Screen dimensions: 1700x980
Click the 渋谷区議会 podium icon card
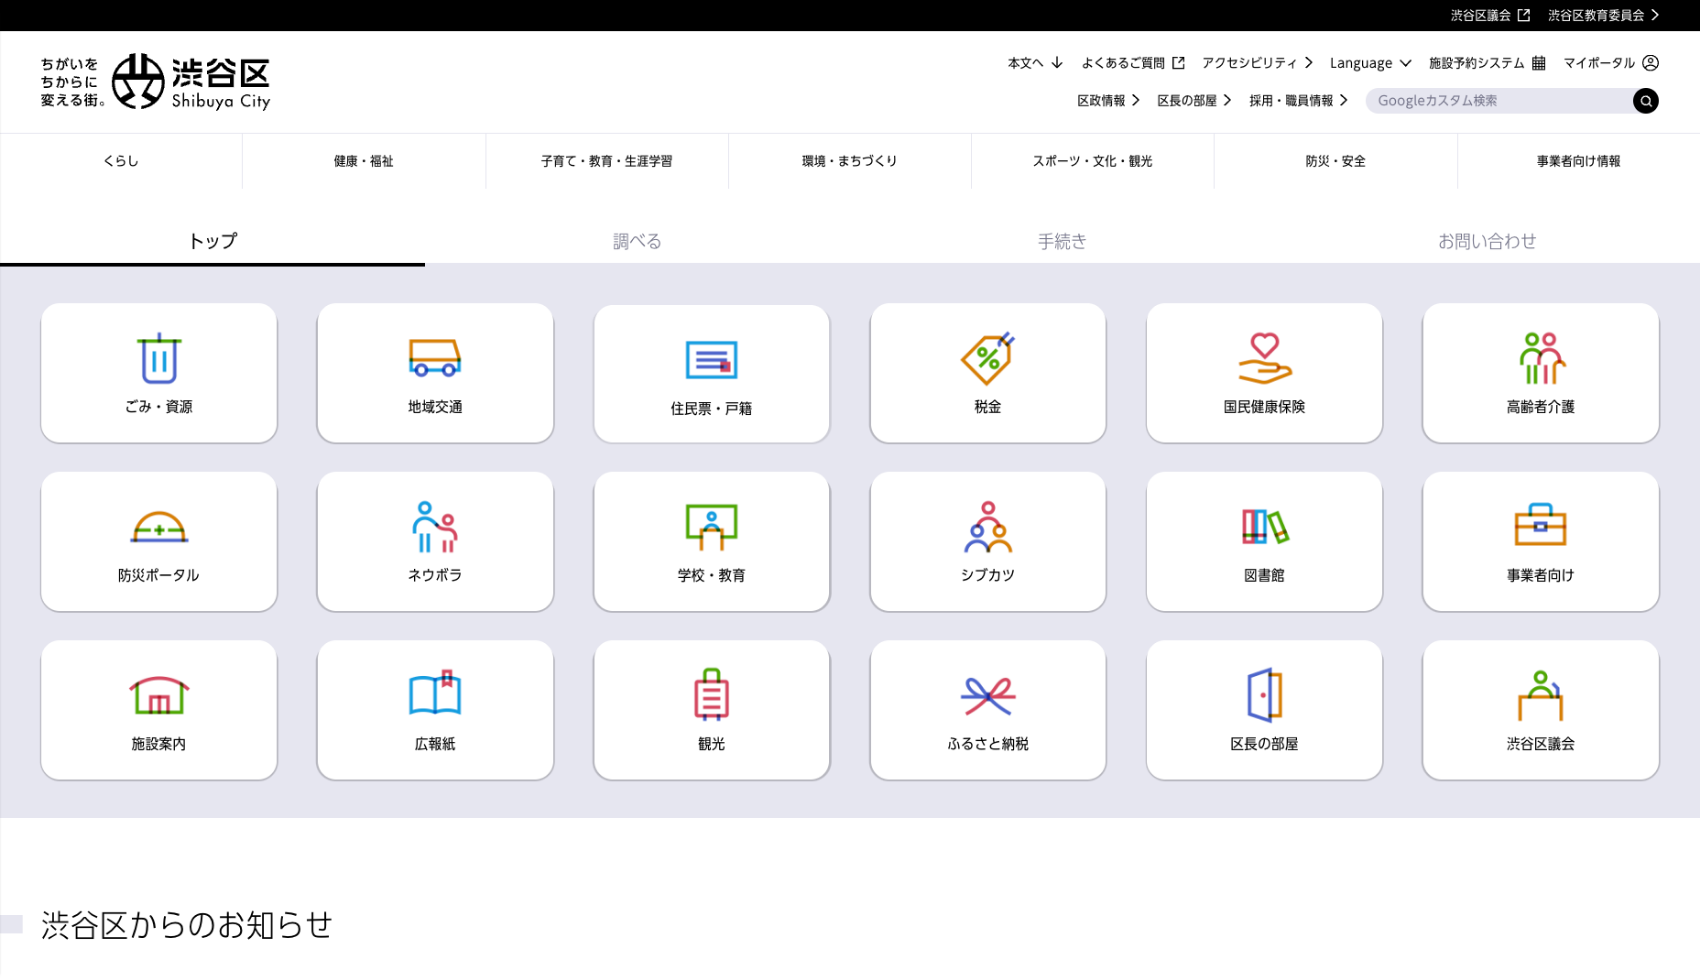pos(1541,710)
